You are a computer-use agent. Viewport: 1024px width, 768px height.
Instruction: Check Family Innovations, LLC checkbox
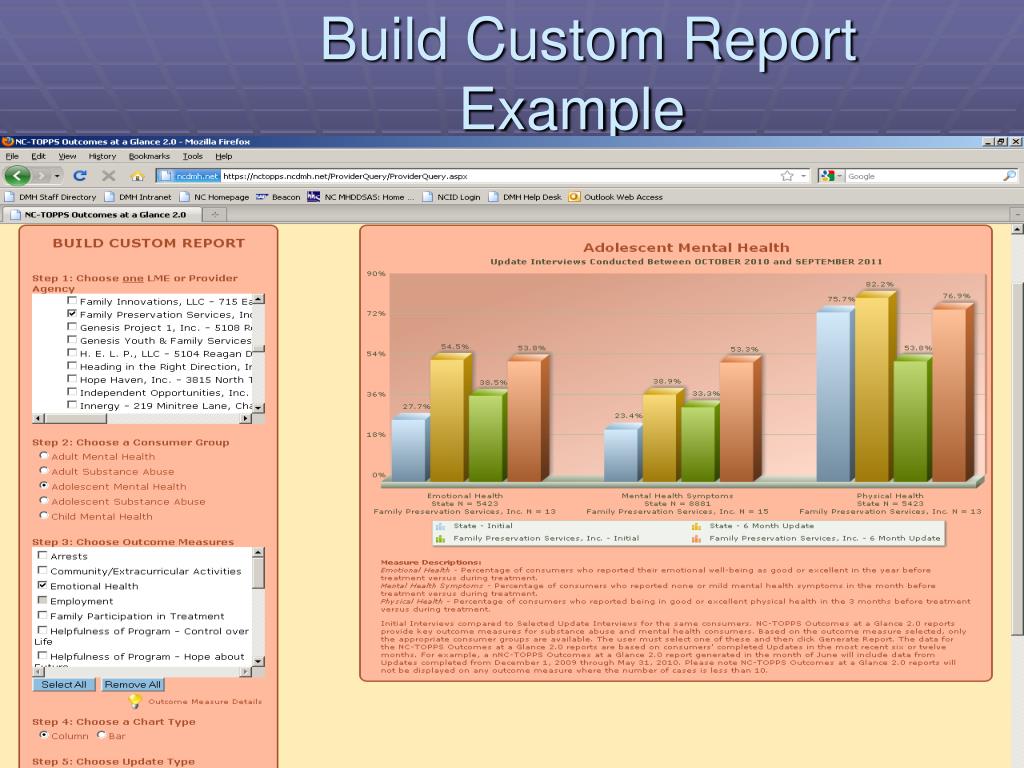click(72, 301)
